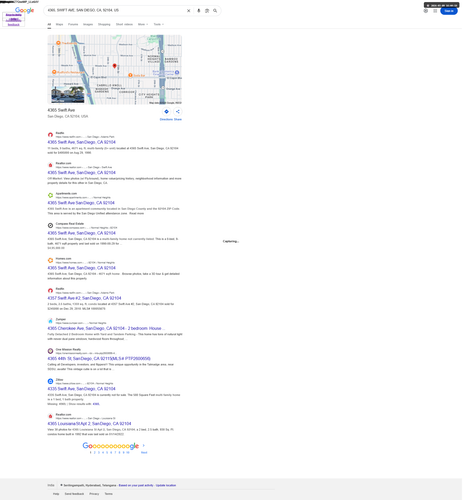Open Compass 4365 Swift Ave title link
466x500 pixels.
(x=82, y=233)
